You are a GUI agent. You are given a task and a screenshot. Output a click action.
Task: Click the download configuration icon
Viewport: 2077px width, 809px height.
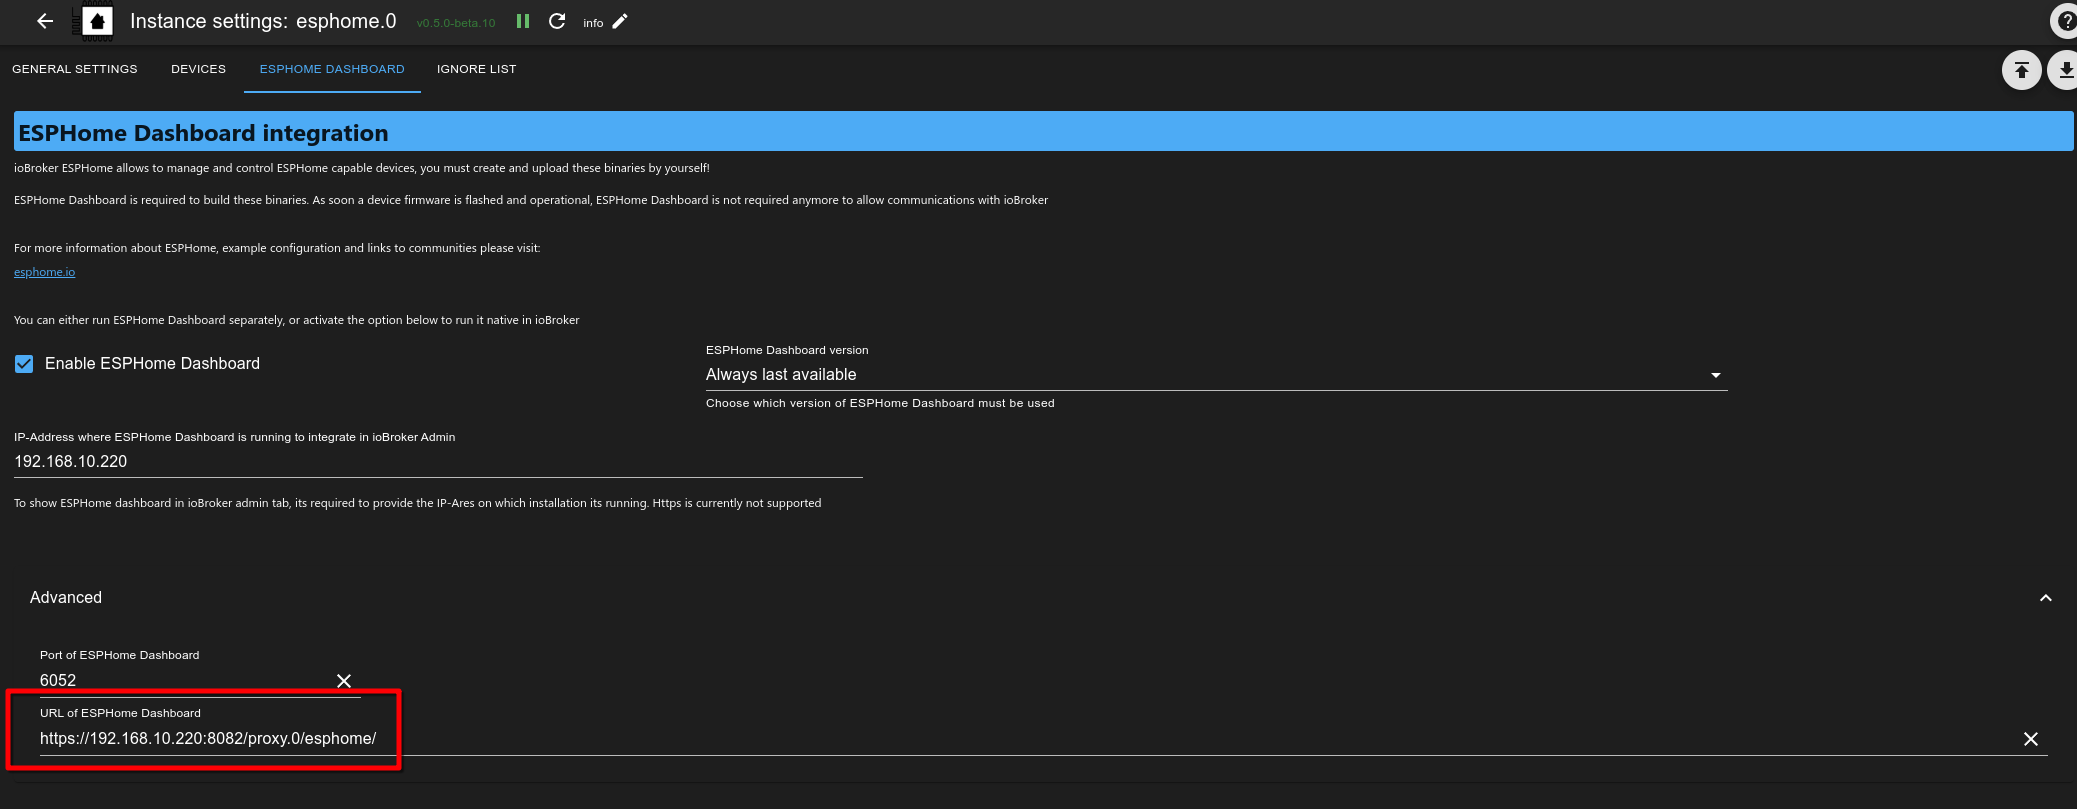[x=2064, y=70]
